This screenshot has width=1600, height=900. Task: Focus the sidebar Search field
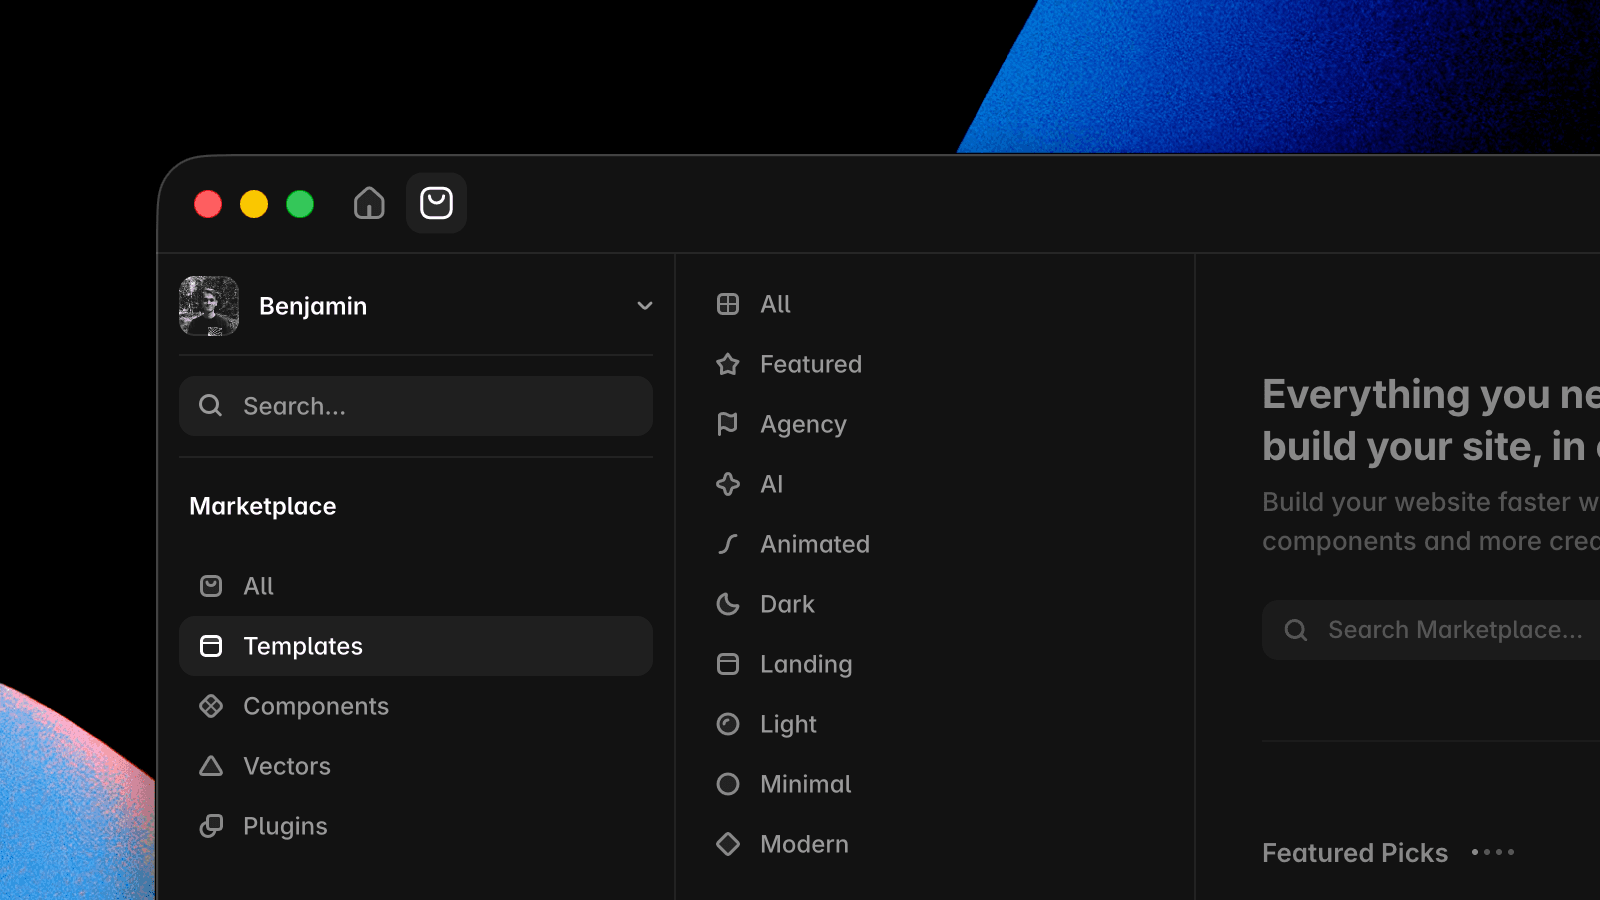point(416,406)
